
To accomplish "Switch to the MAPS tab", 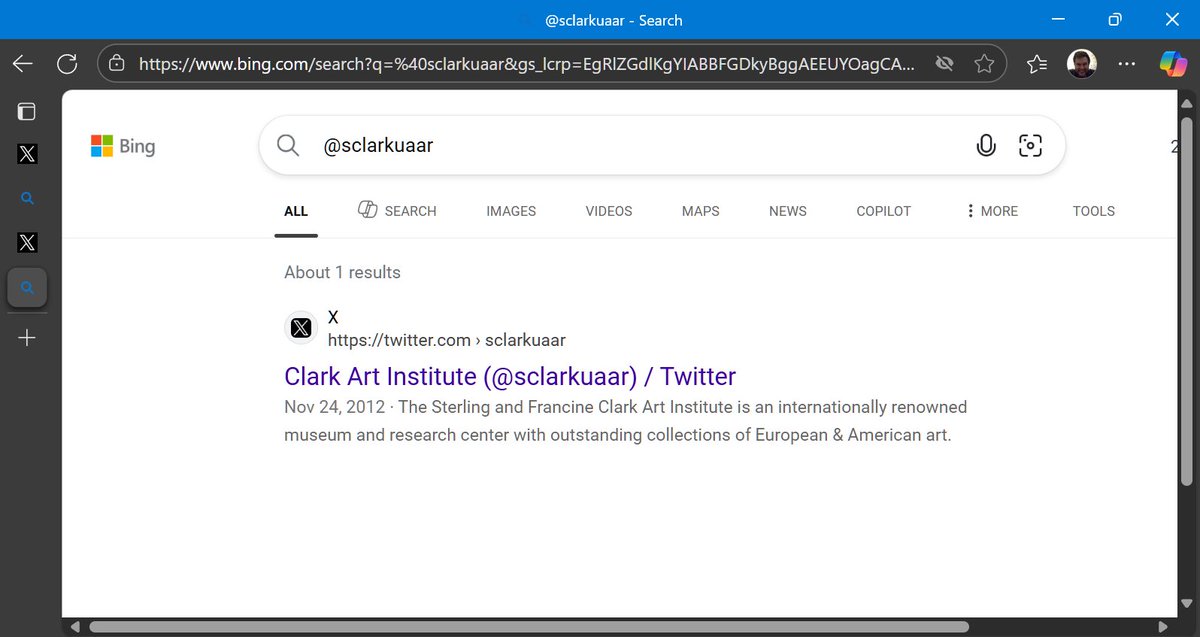I will (701, 211).
